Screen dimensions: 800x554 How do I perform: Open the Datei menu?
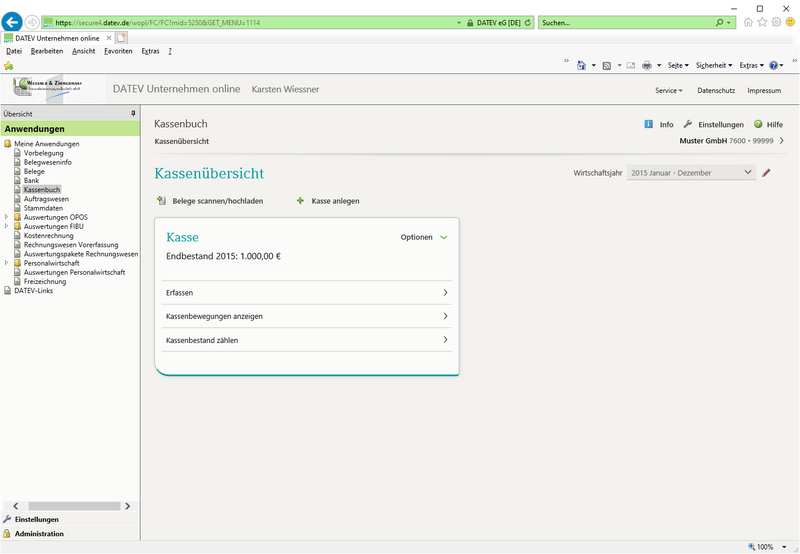pos(14,51)
